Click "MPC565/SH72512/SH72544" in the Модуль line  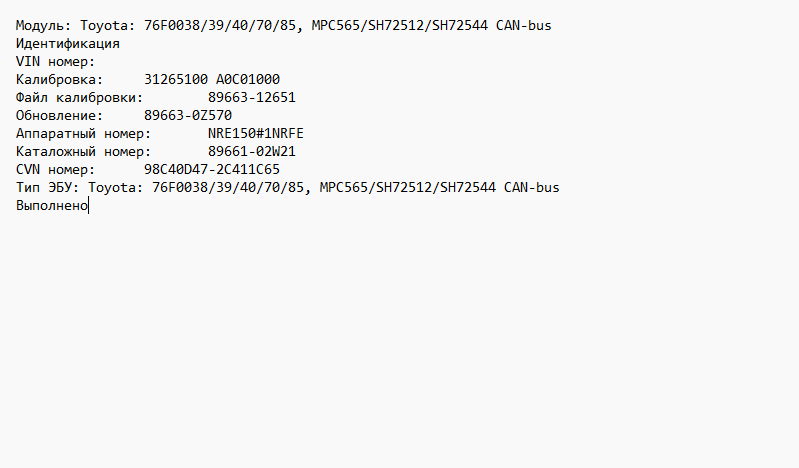(404, 25)
